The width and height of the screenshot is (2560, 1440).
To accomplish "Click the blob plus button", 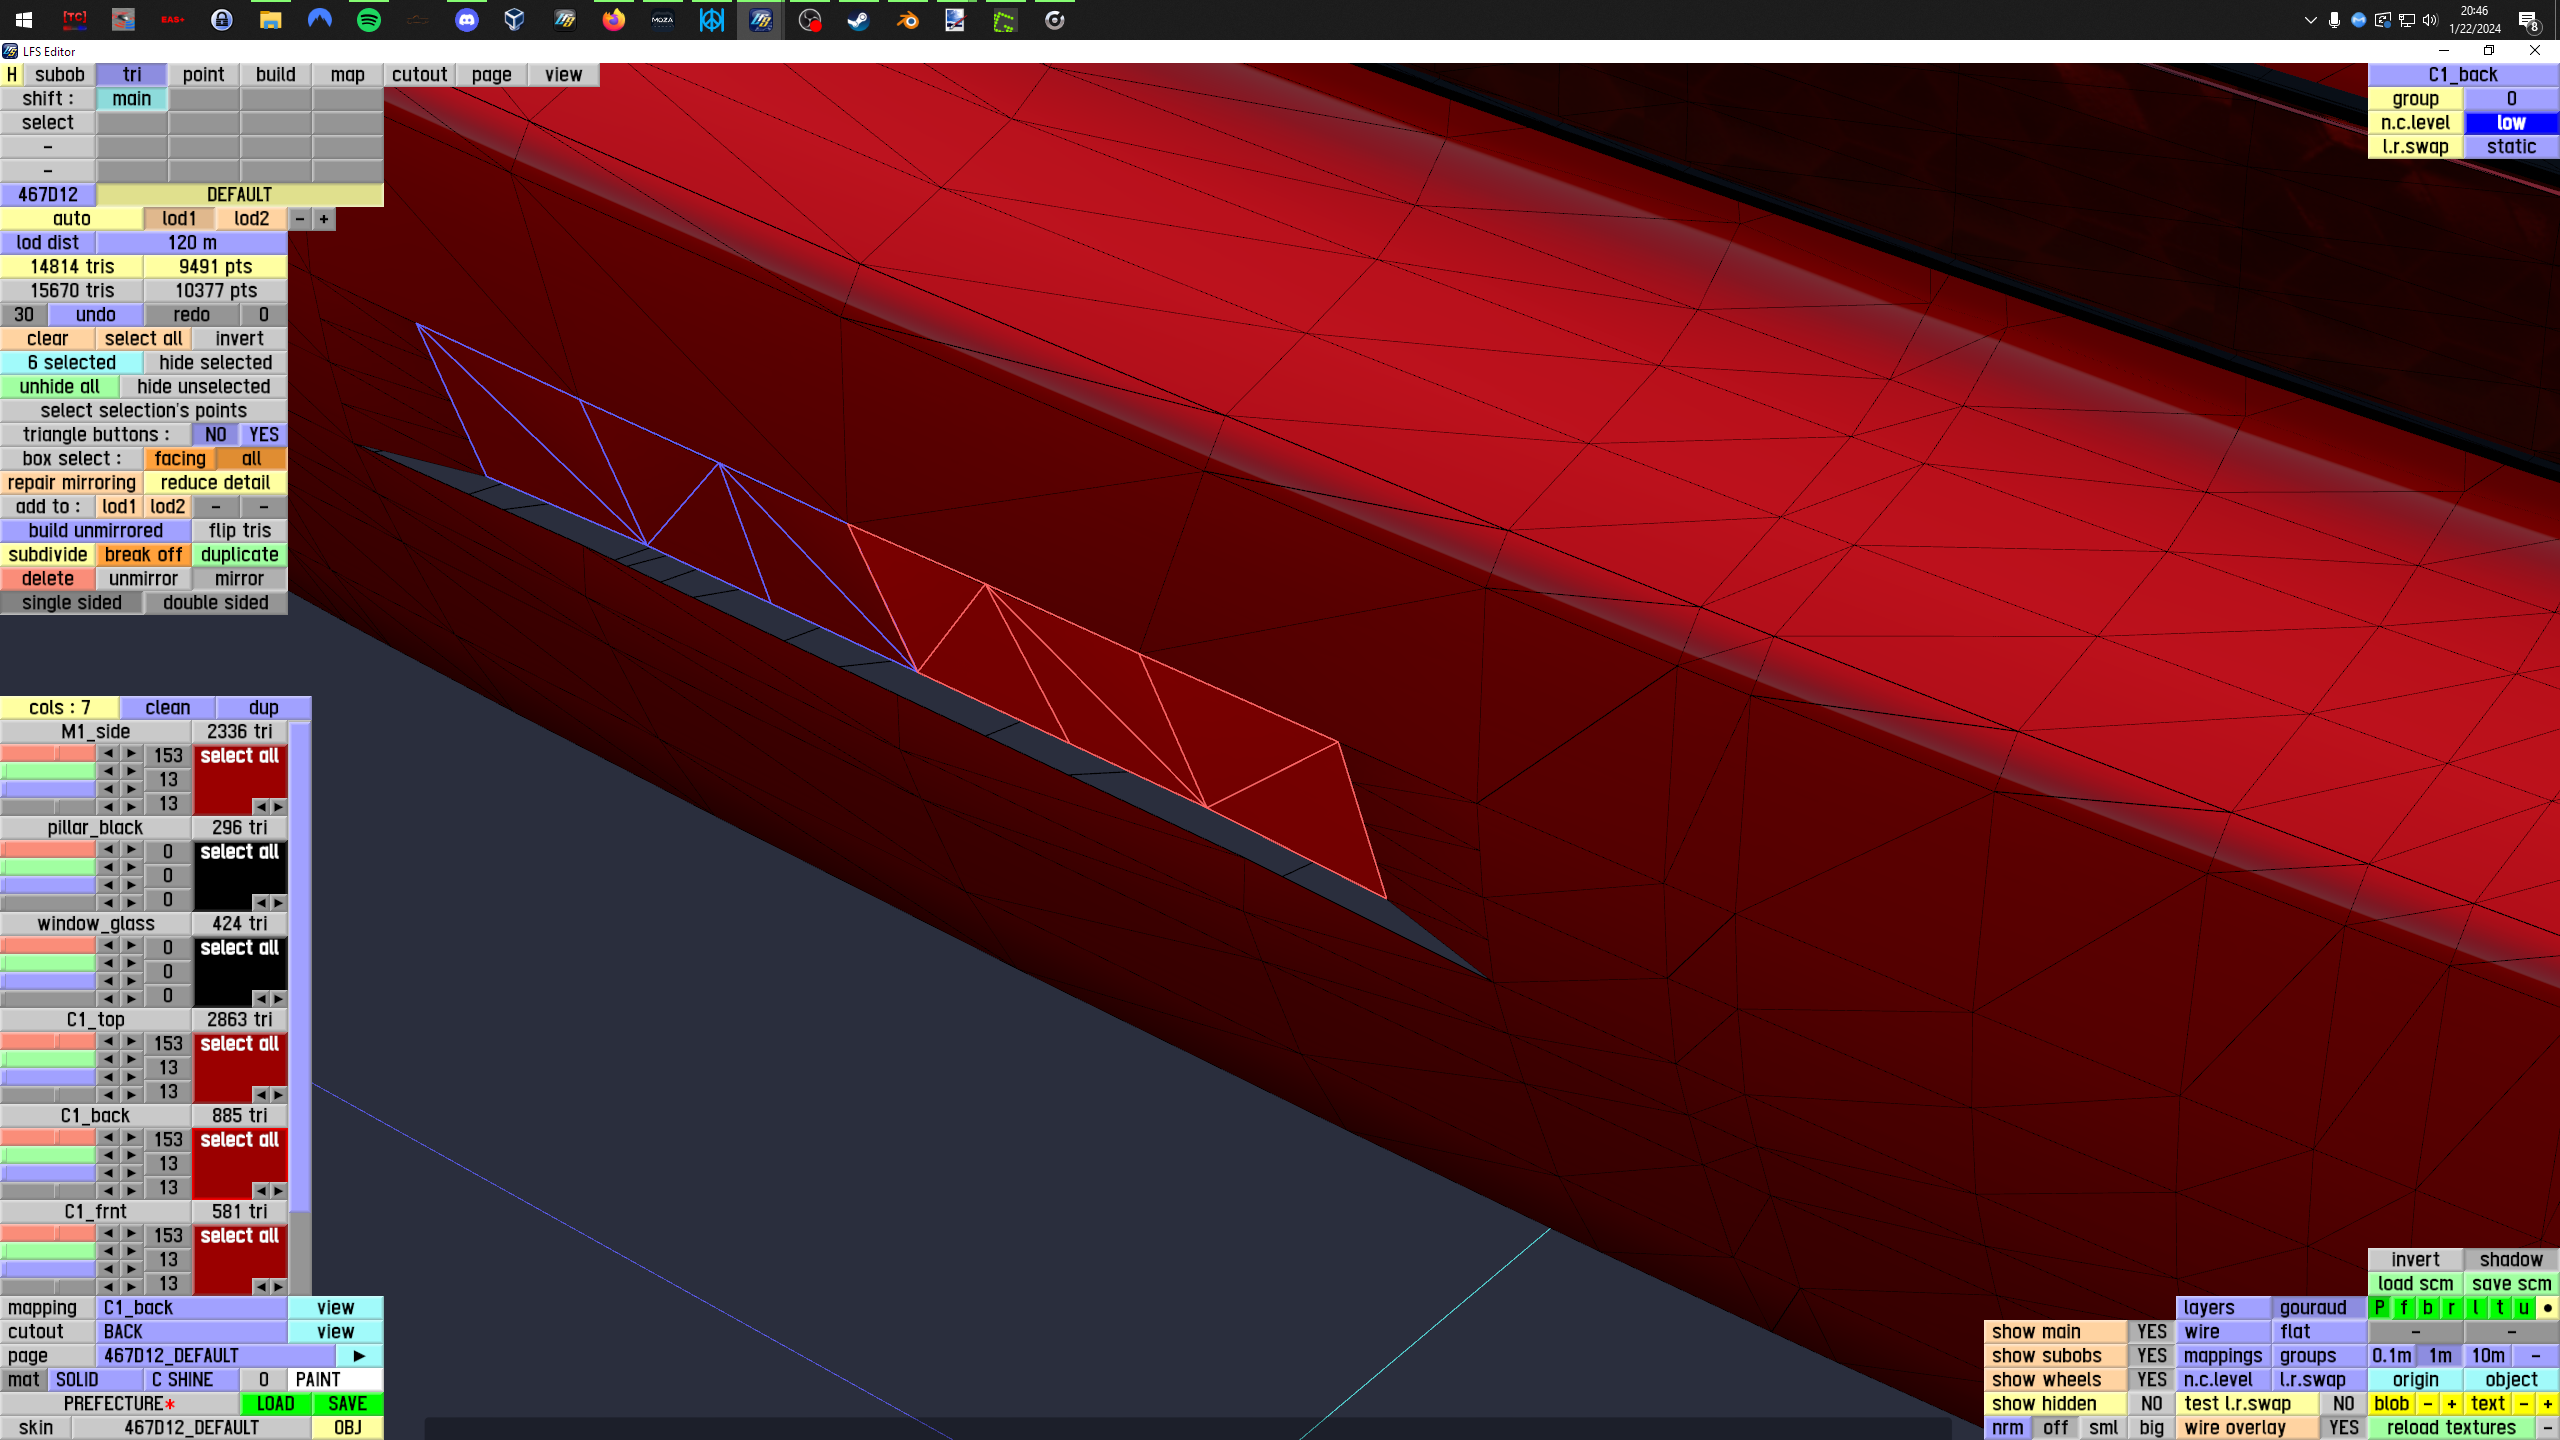I will click(x=2451, y=1404).
